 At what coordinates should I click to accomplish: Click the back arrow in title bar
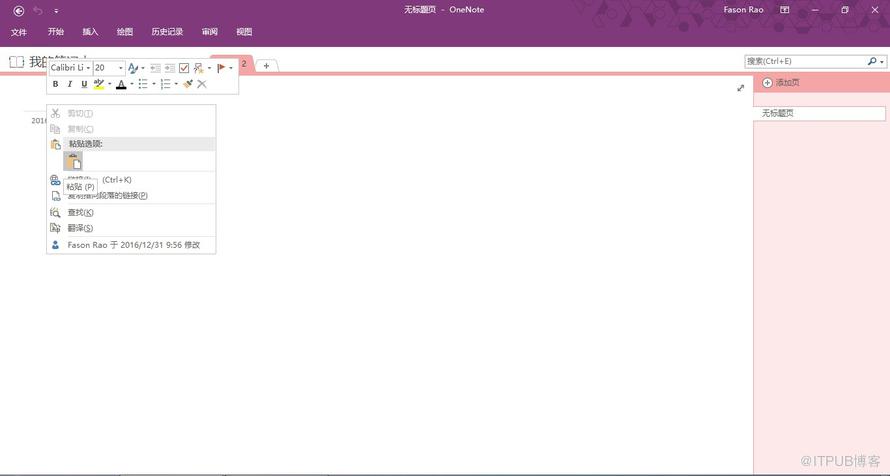(19, 10)
